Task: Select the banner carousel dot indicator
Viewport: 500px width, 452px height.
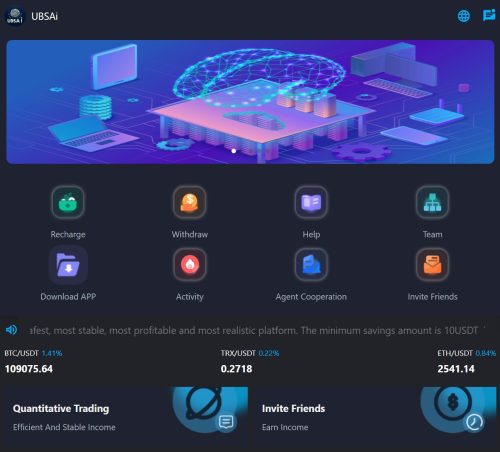Action: (234, 151)
